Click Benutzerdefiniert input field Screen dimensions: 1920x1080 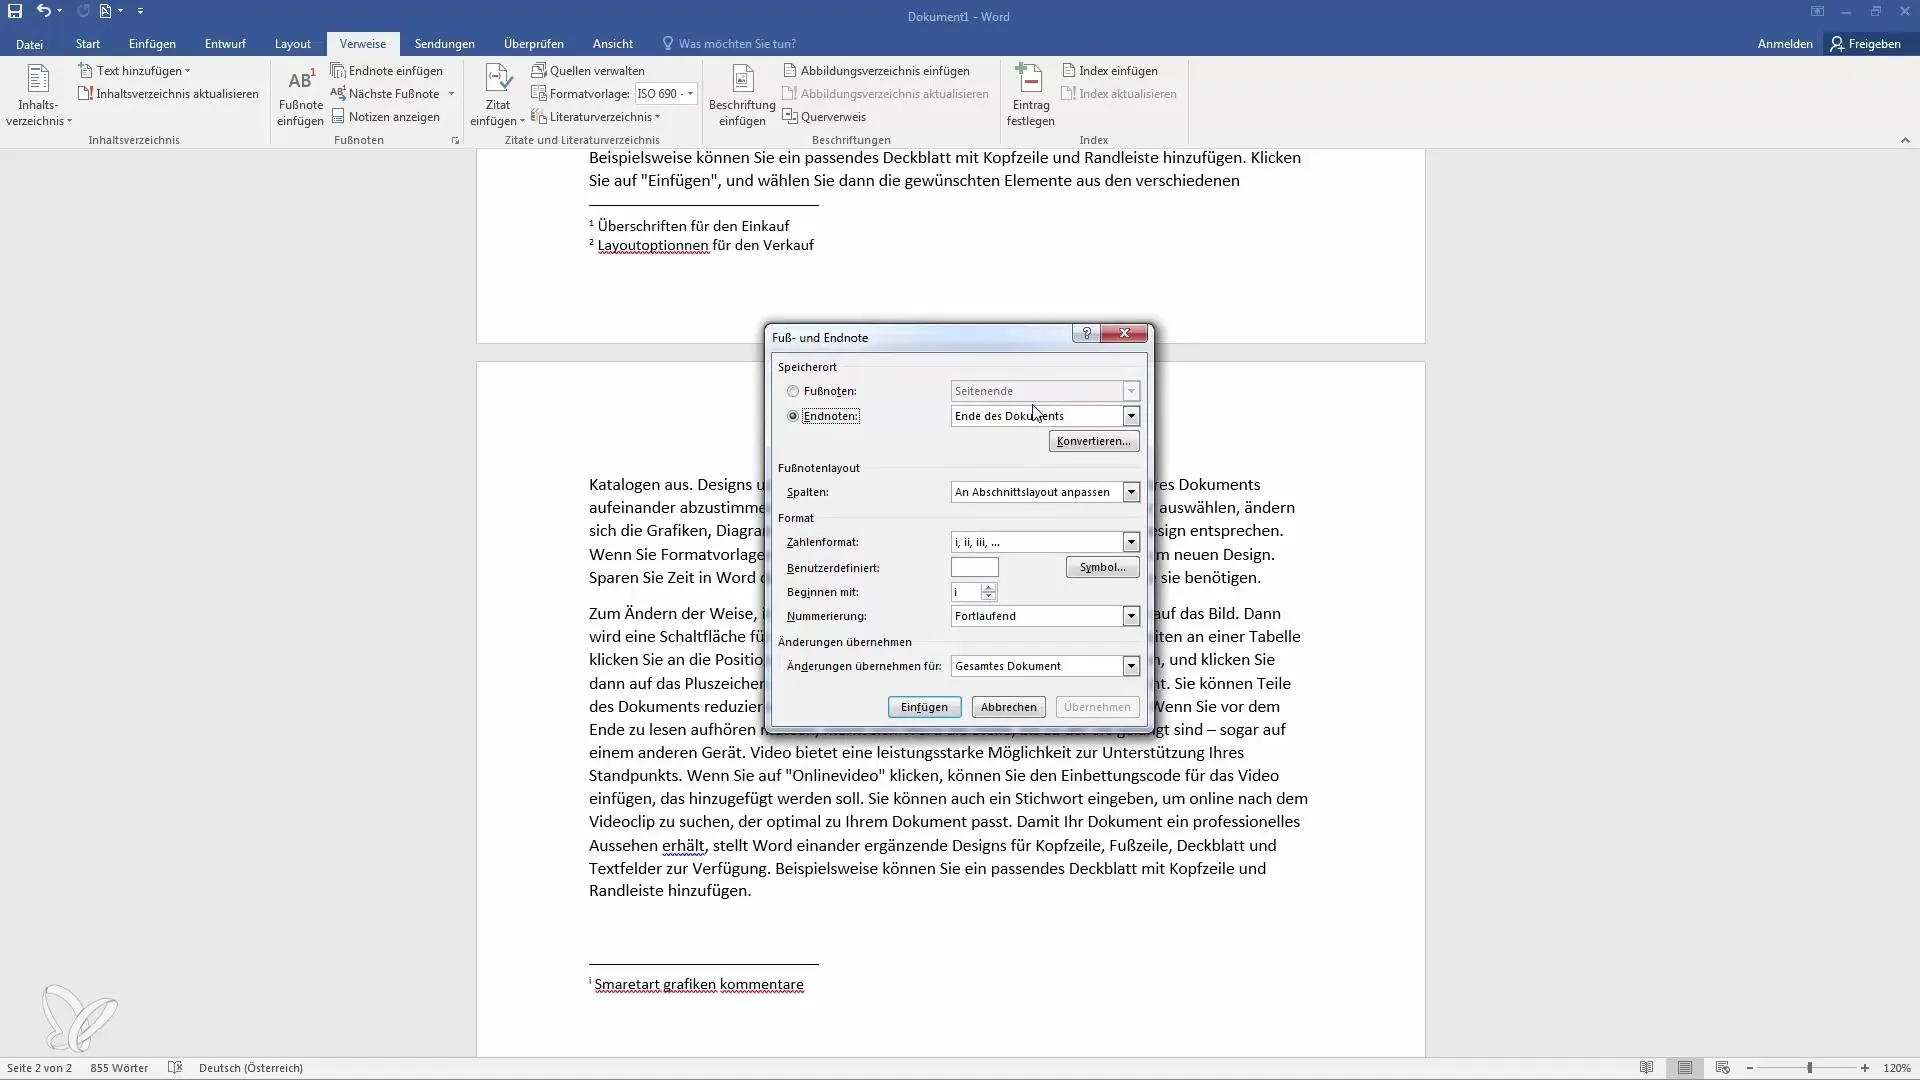click(x=975, y=567)
